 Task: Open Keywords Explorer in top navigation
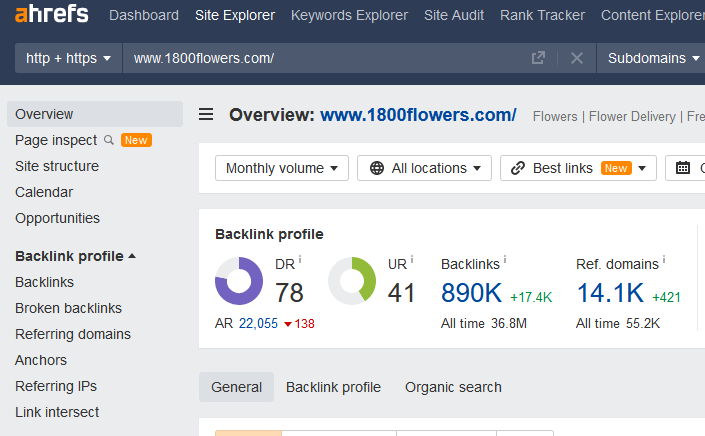pos(349,15)
